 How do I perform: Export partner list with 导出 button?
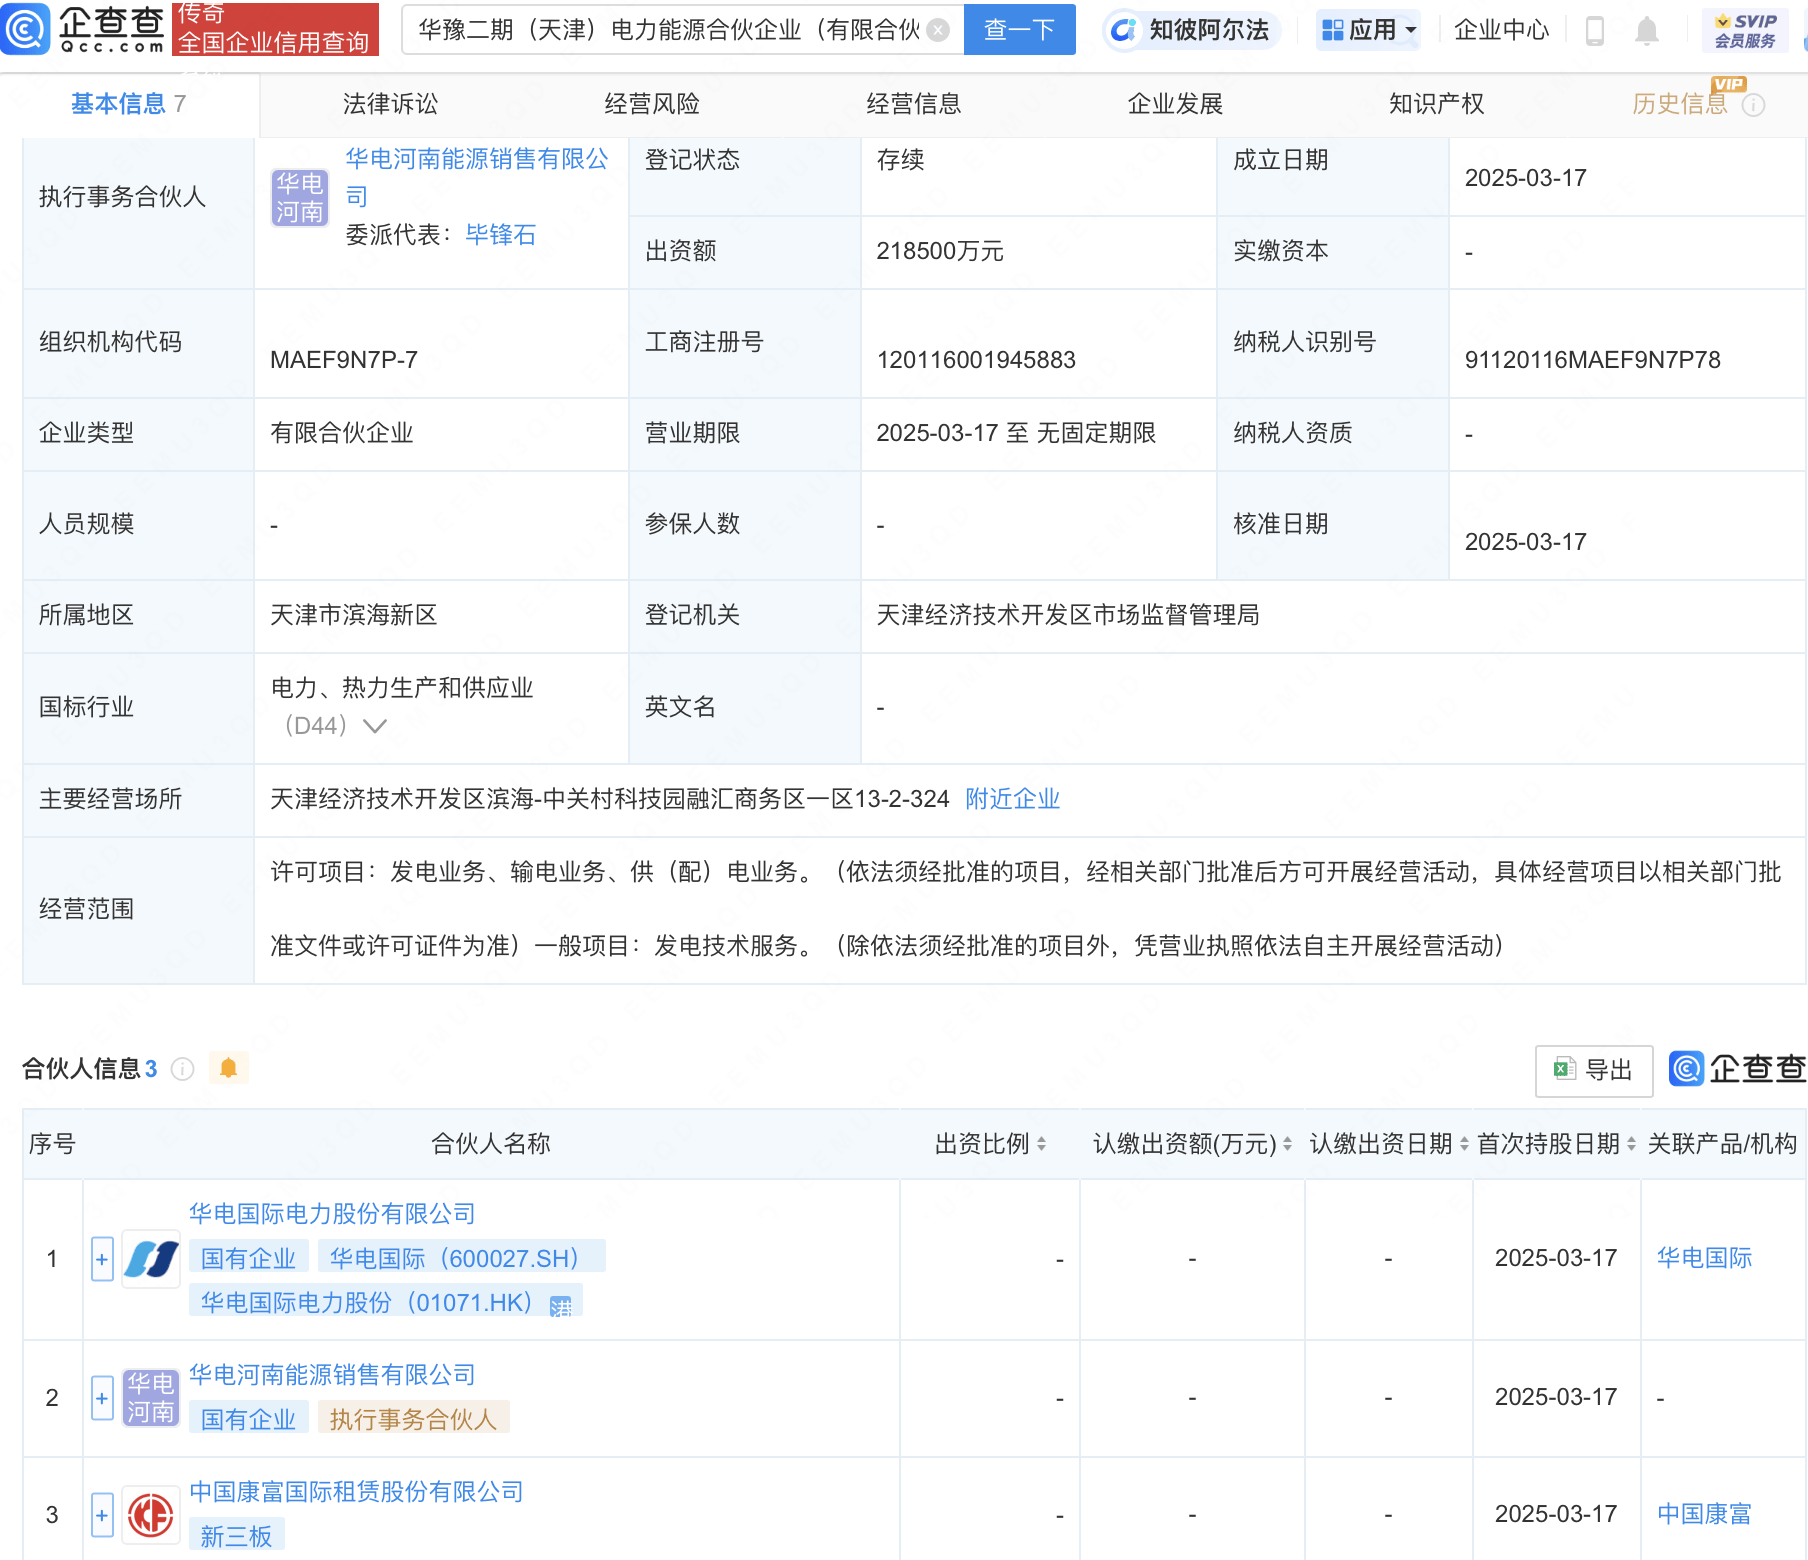[x=1594, y=1070]
